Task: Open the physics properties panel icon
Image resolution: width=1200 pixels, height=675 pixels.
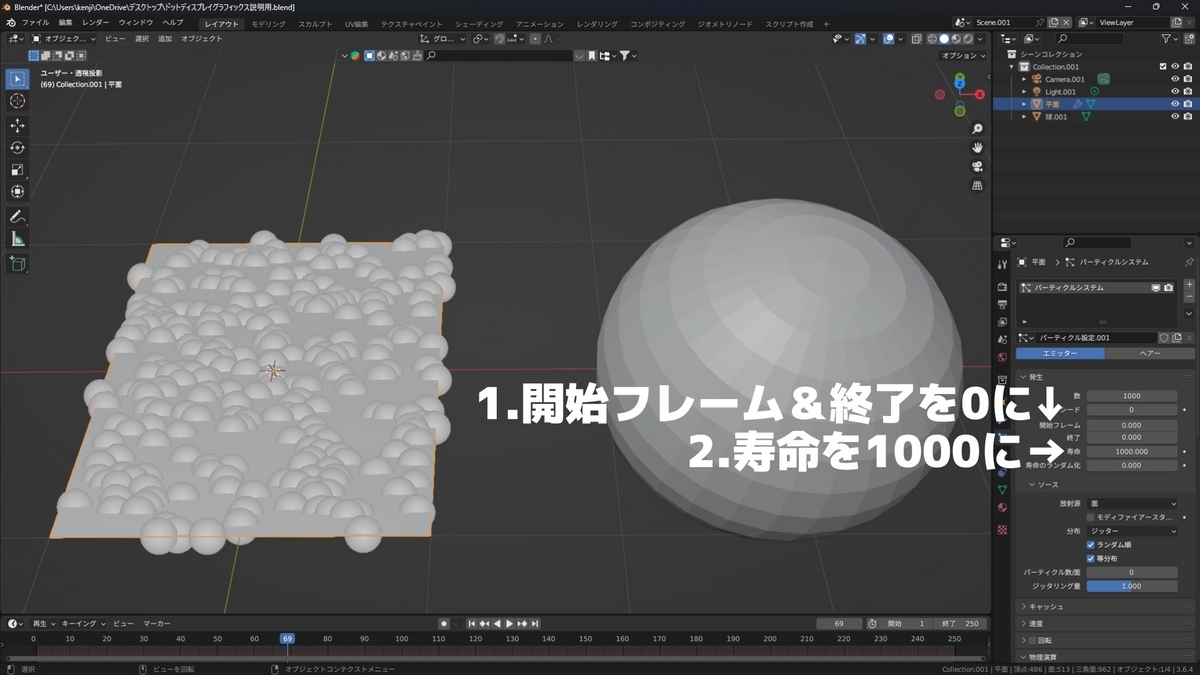Action: point(1003,471)
